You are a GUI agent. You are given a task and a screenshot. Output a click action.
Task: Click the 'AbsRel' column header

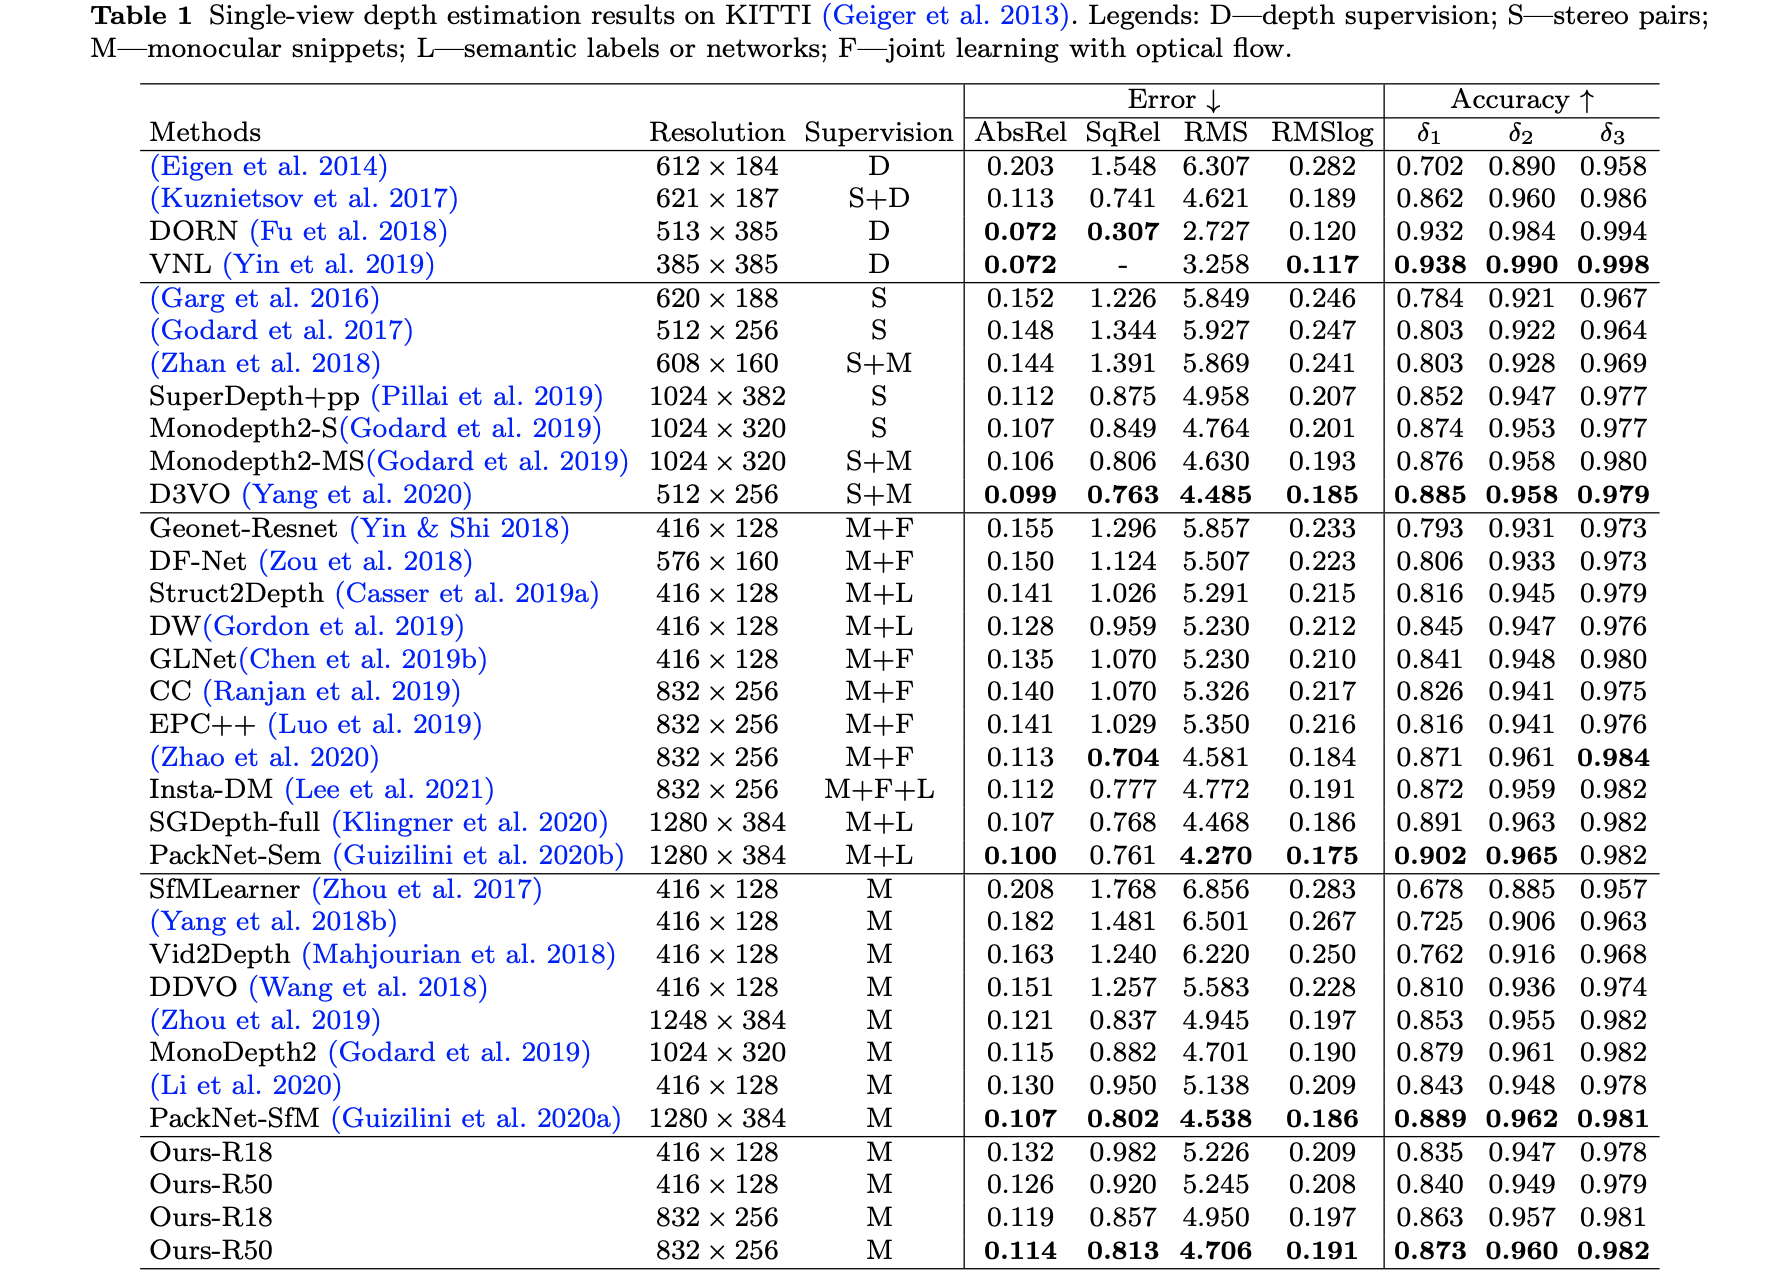pyautogui.click(x=1021, y=133)
